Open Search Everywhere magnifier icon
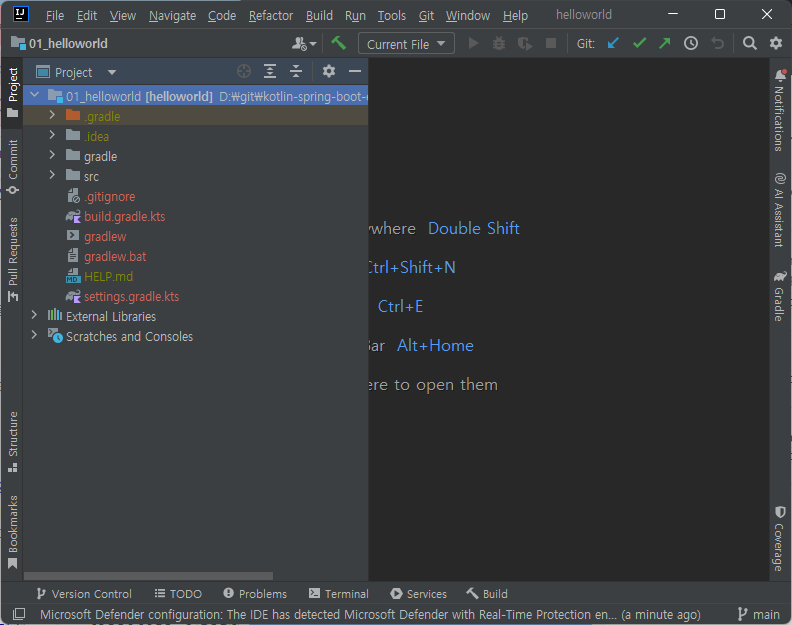The height and width of the screenshot is (625, 792). (750, 43)
